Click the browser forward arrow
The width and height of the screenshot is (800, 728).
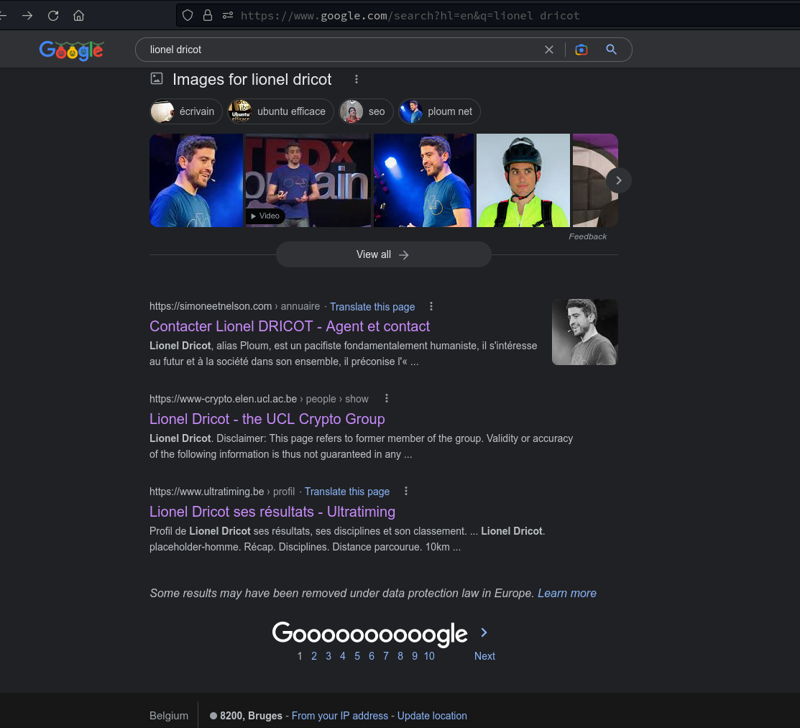pyautogui.click(x=28, y=16)
